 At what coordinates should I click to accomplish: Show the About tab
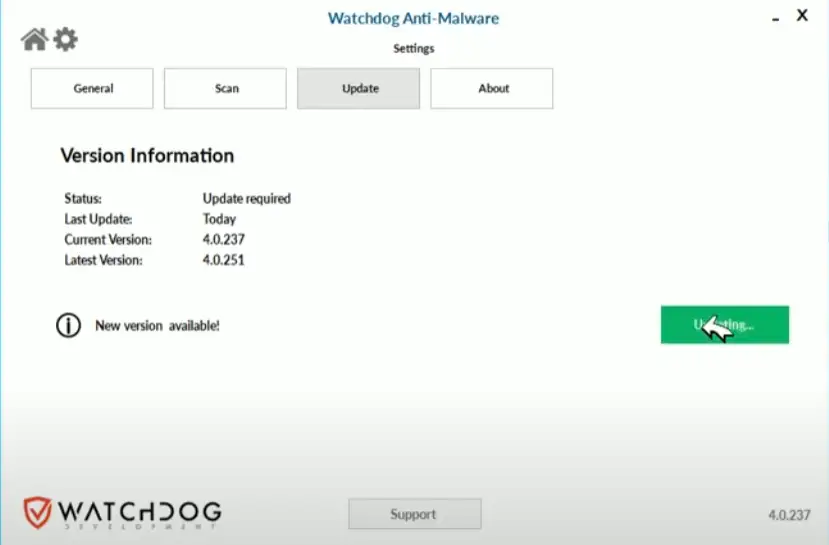pos(492,88)
